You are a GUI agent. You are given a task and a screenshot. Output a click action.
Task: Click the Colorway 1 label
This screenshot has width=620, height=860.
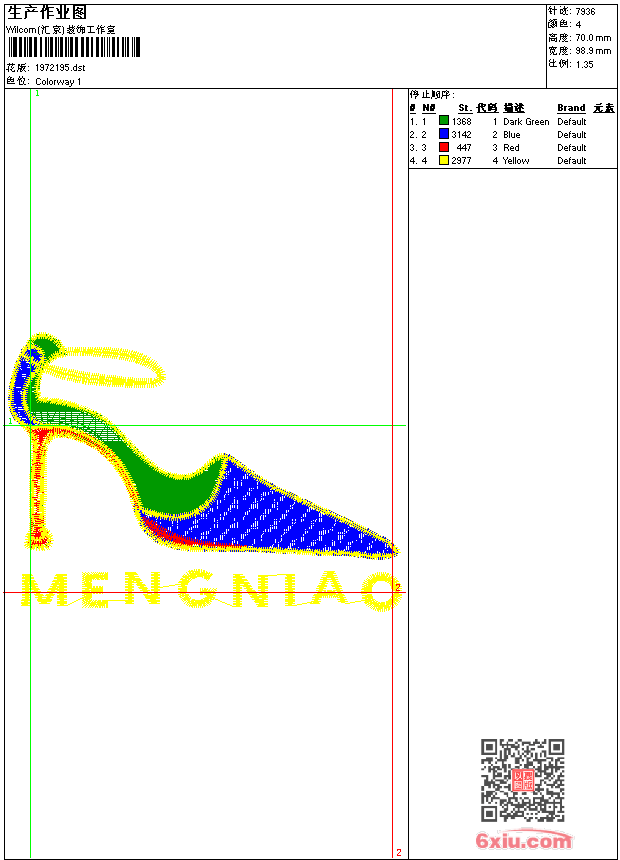click(x=58, y=82)
